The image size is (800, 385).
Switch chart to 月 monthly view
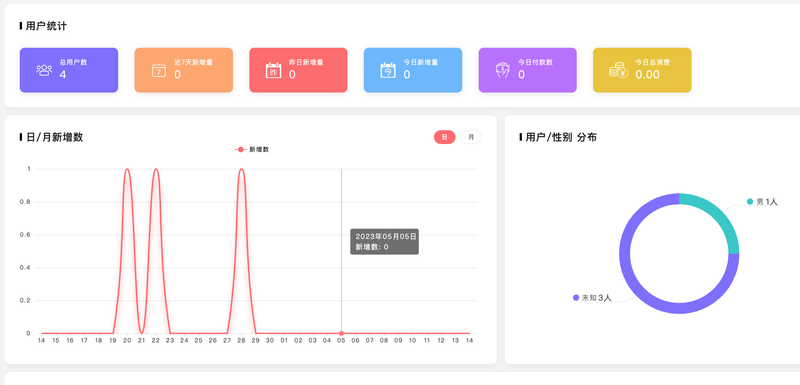pos(471,137)
